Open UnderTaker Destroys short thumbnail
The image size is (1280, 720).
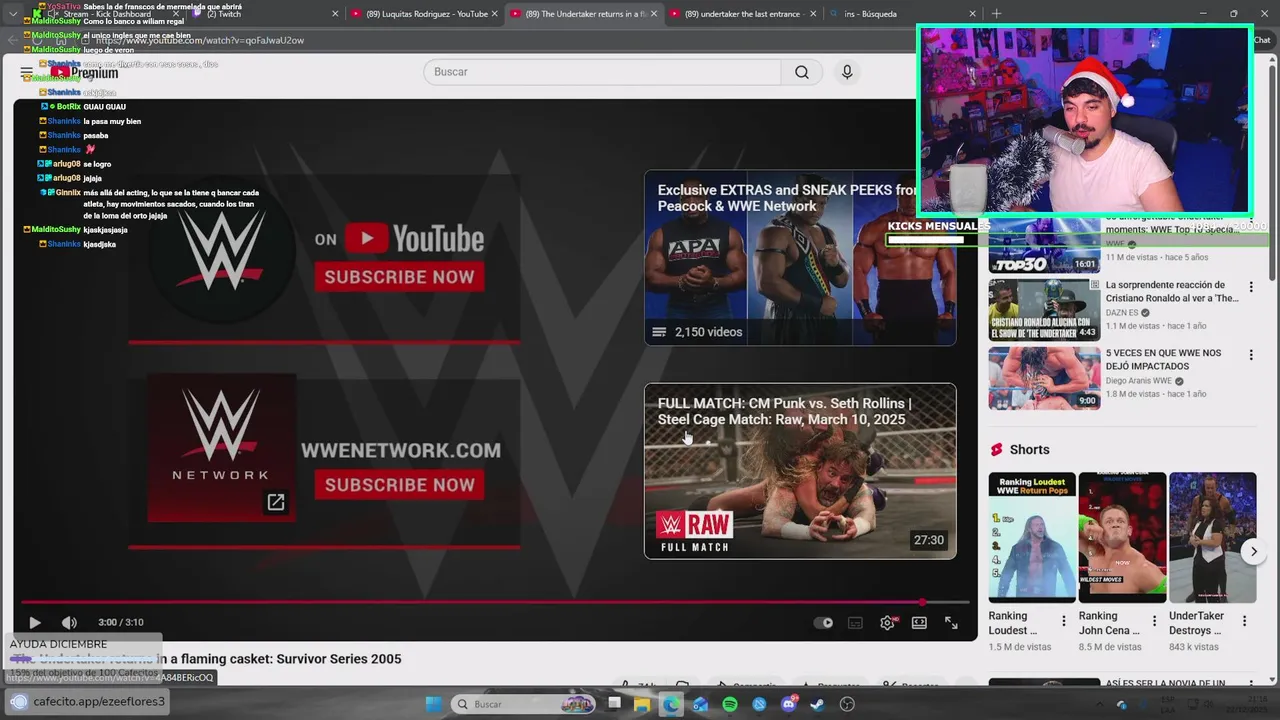click(1212, 537)
